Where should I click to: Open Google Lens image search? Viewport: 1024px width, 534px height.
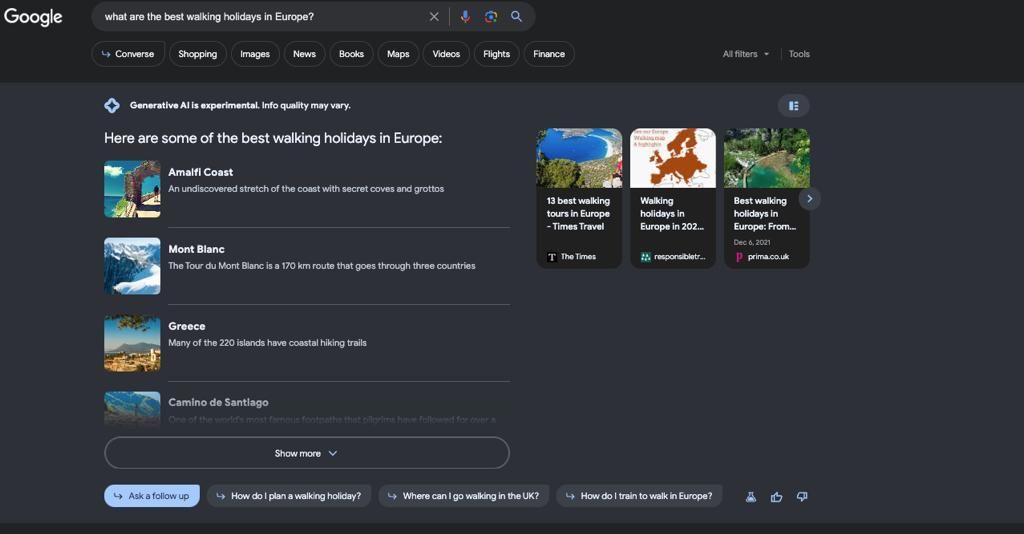pos(491,17)
